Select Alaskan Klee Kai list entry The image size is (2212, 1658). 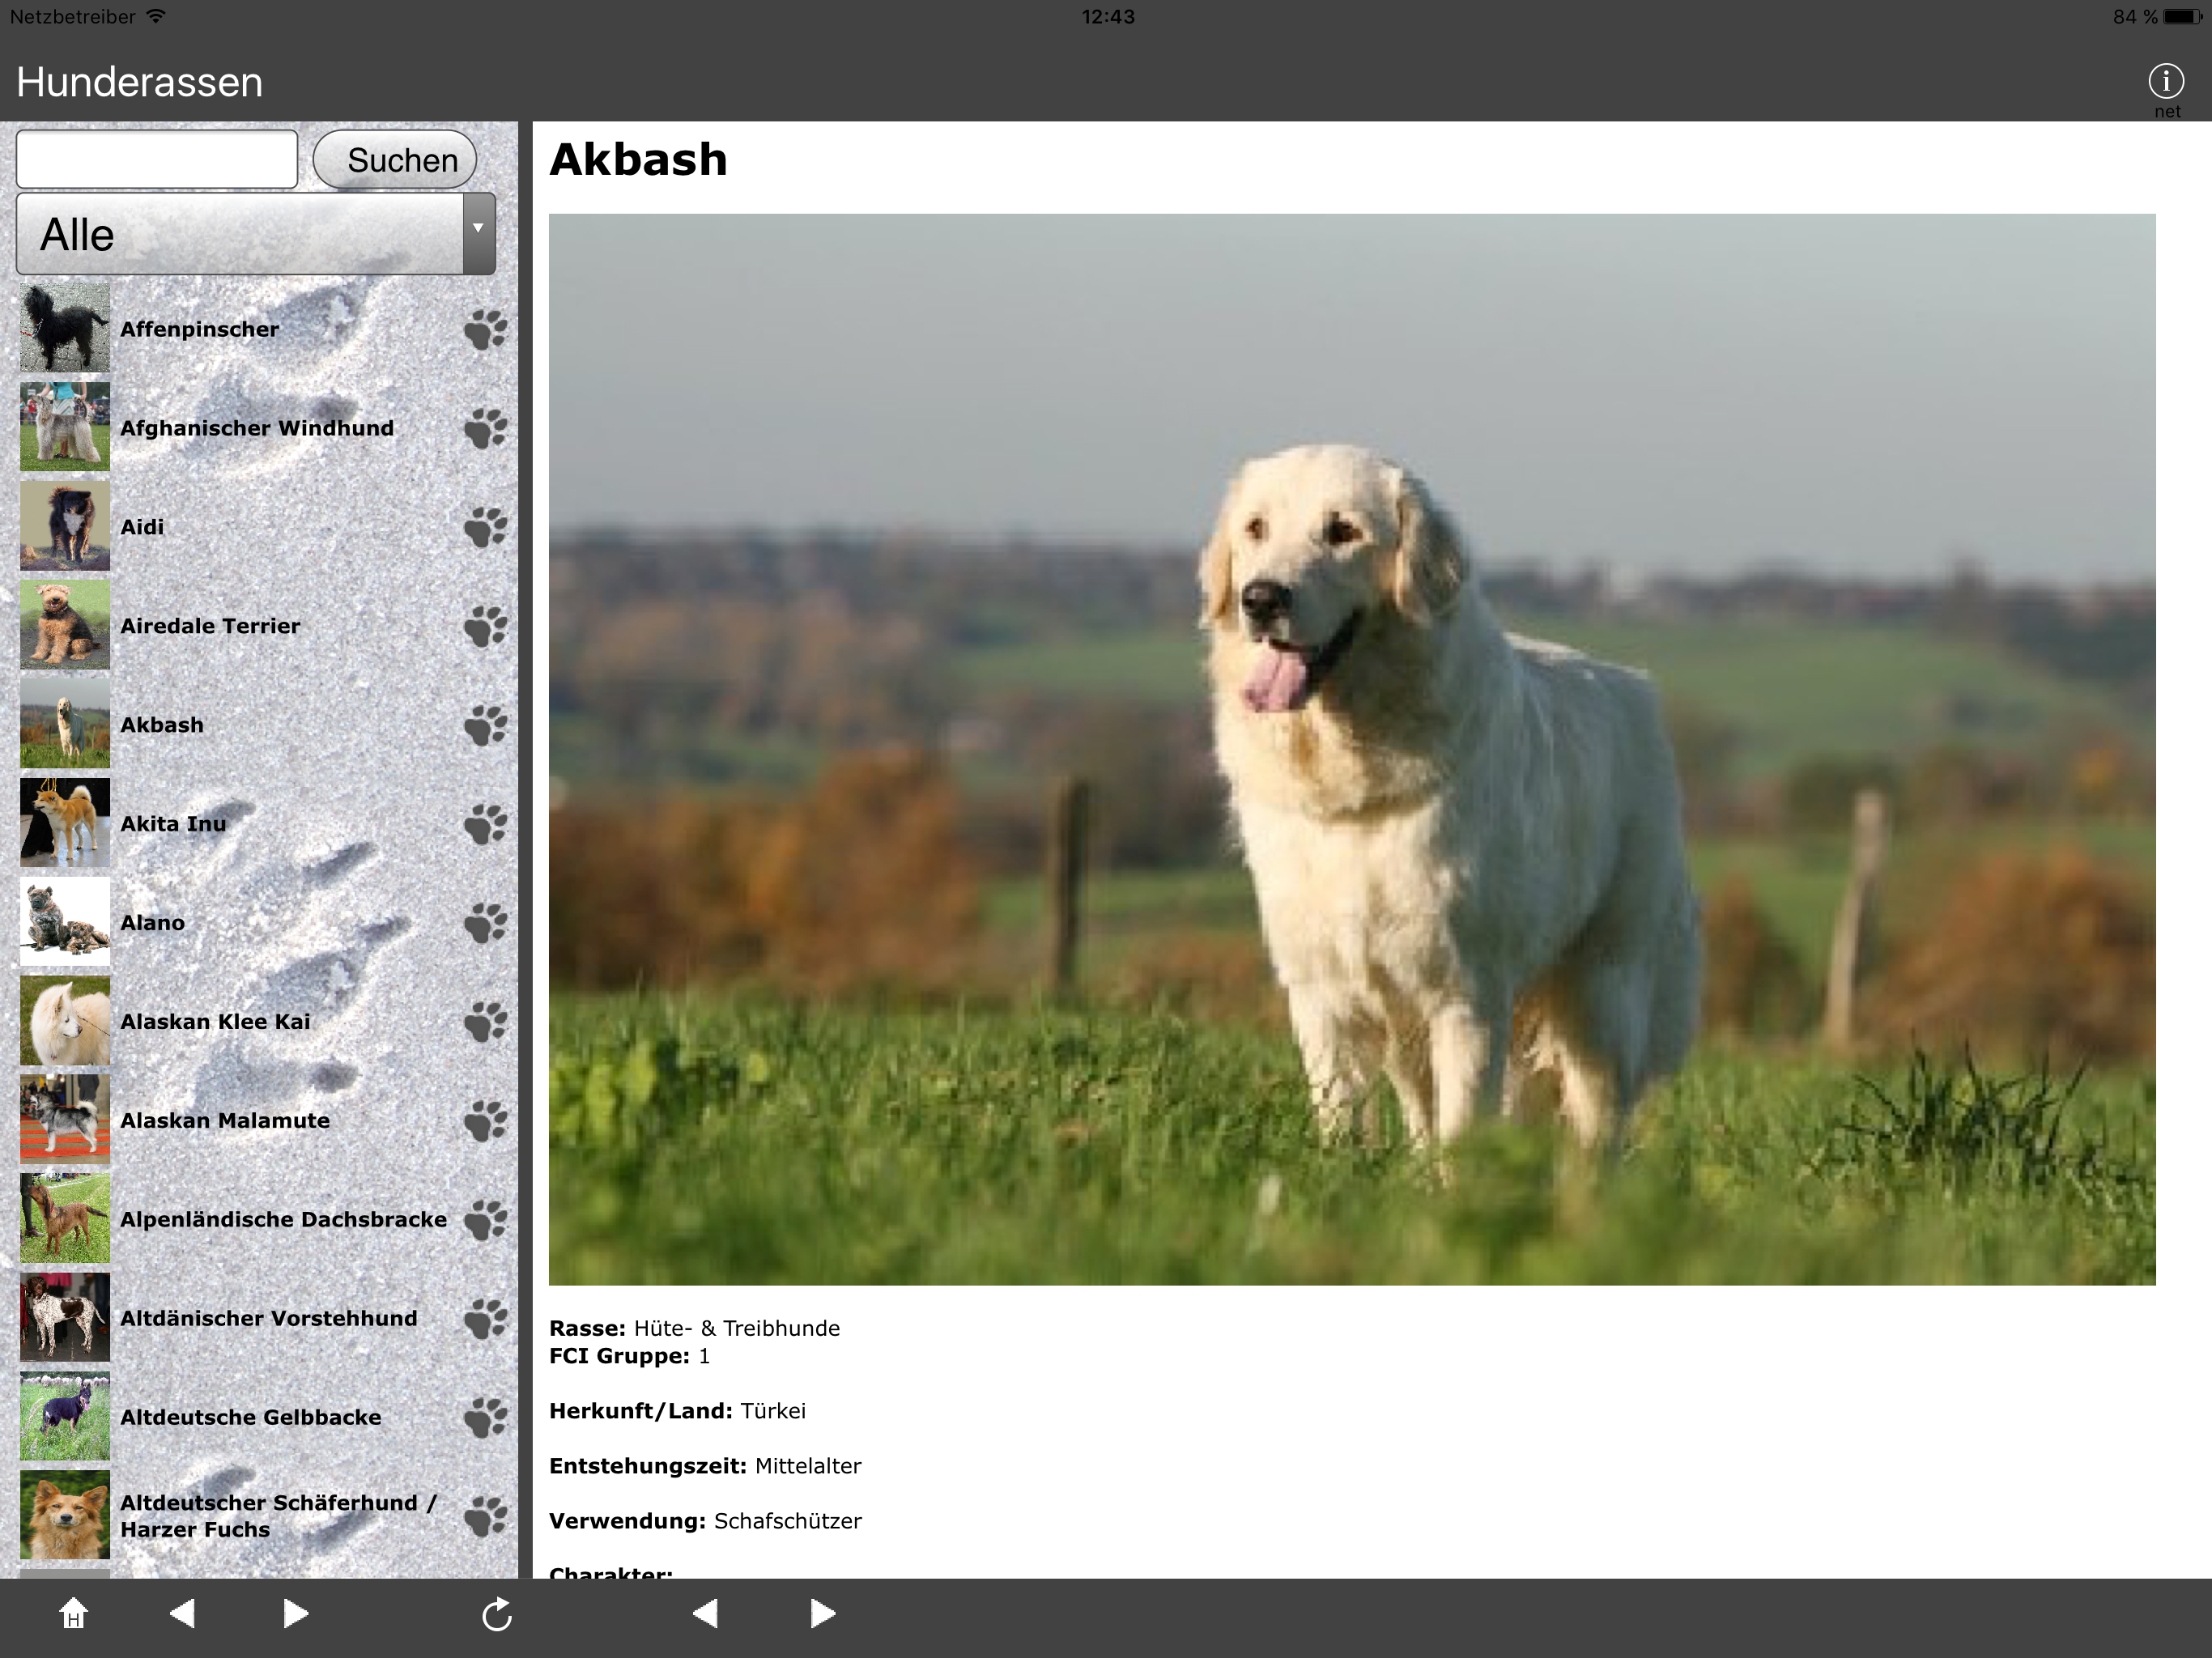coord(215,1022)
